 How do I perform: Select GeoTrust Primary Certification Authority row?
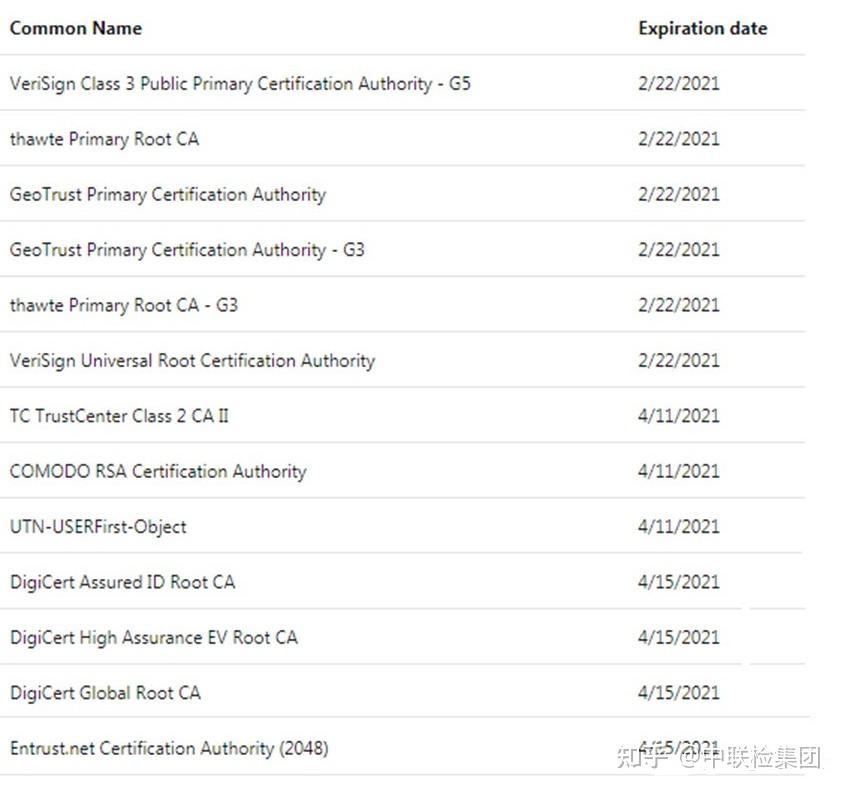tap(168, 194)
